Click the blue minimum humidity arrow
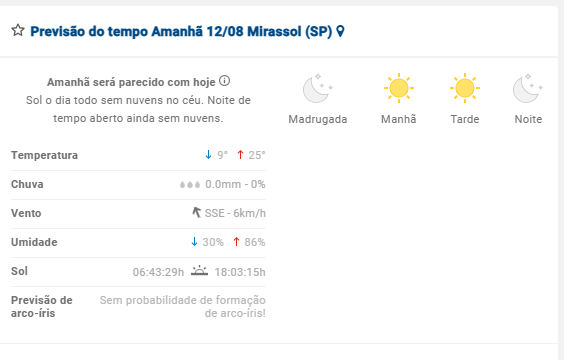 [194, 242]
